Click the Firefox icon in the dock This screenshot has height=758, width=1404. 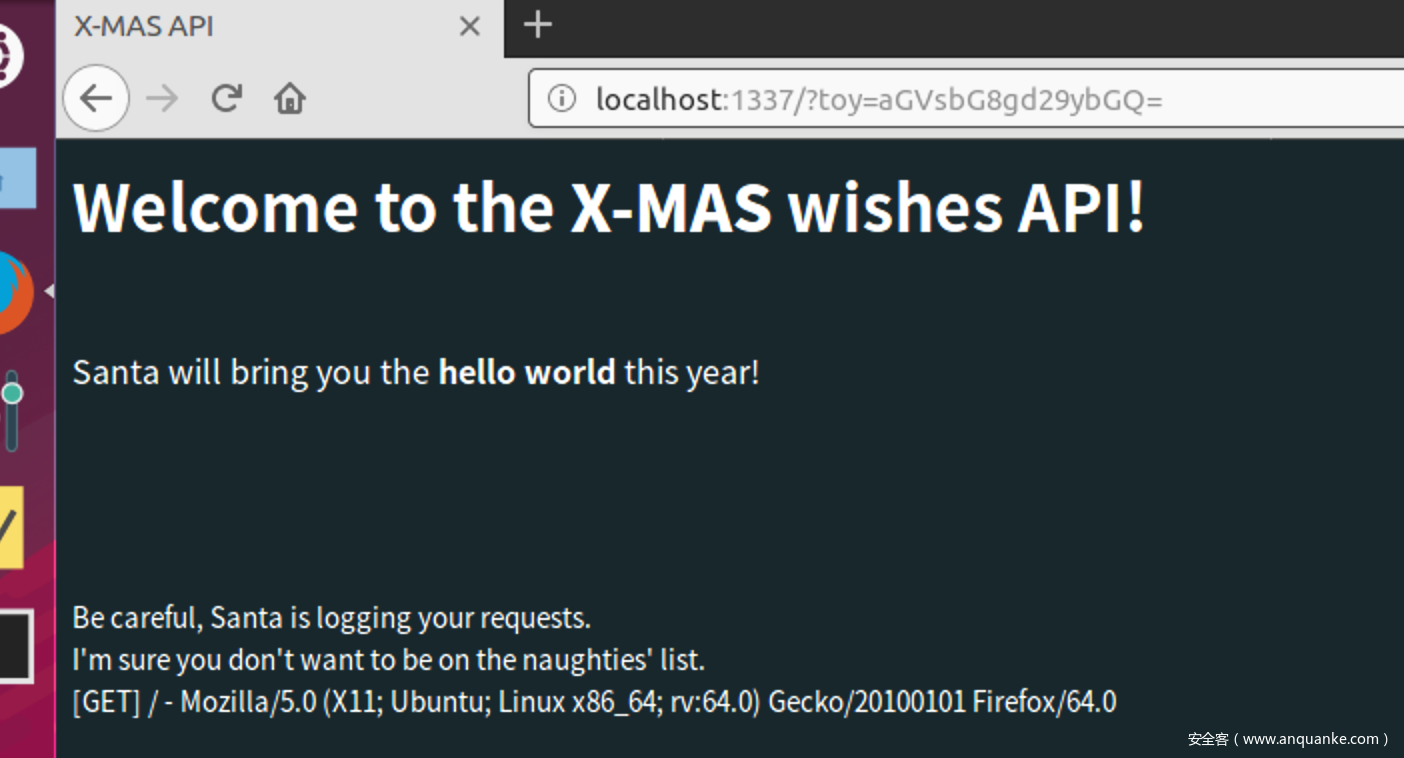pos(12,292)
